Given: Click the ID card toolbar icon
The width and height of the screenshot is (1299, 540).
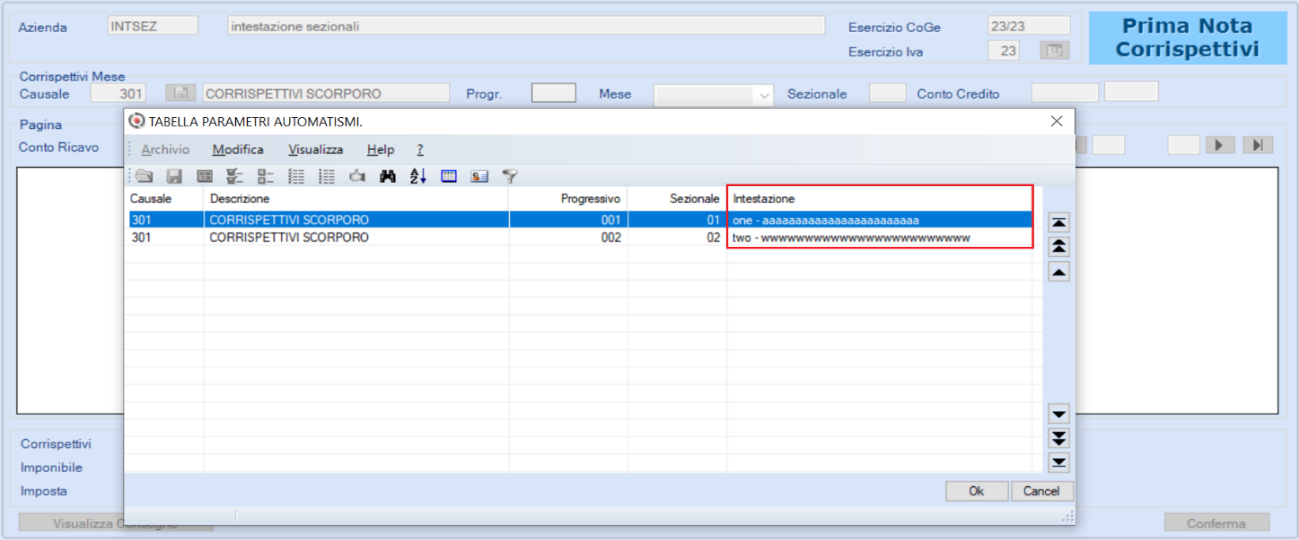Looking at the screenshot, I should (x=479, y=176).
